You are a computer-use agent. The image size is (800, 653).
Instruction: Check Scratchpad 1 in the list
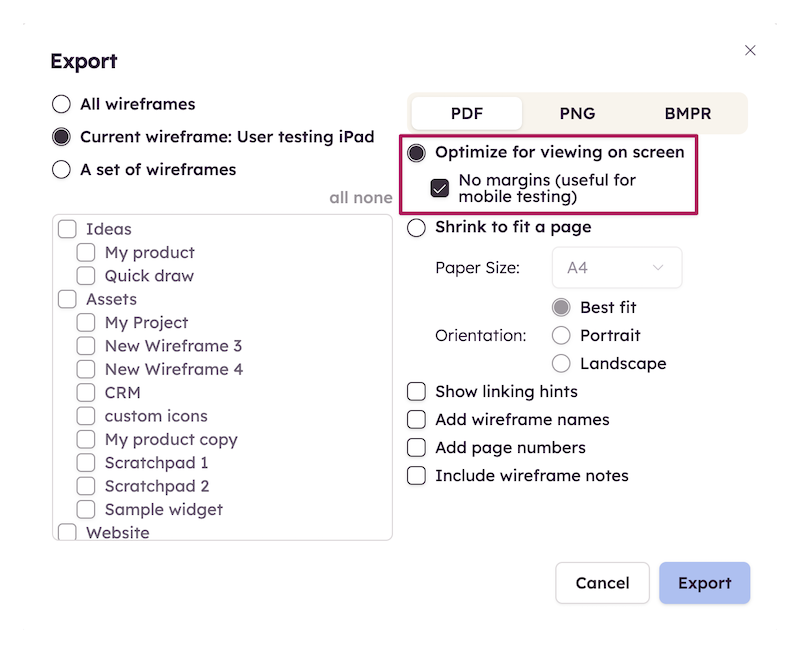(85, 463)
